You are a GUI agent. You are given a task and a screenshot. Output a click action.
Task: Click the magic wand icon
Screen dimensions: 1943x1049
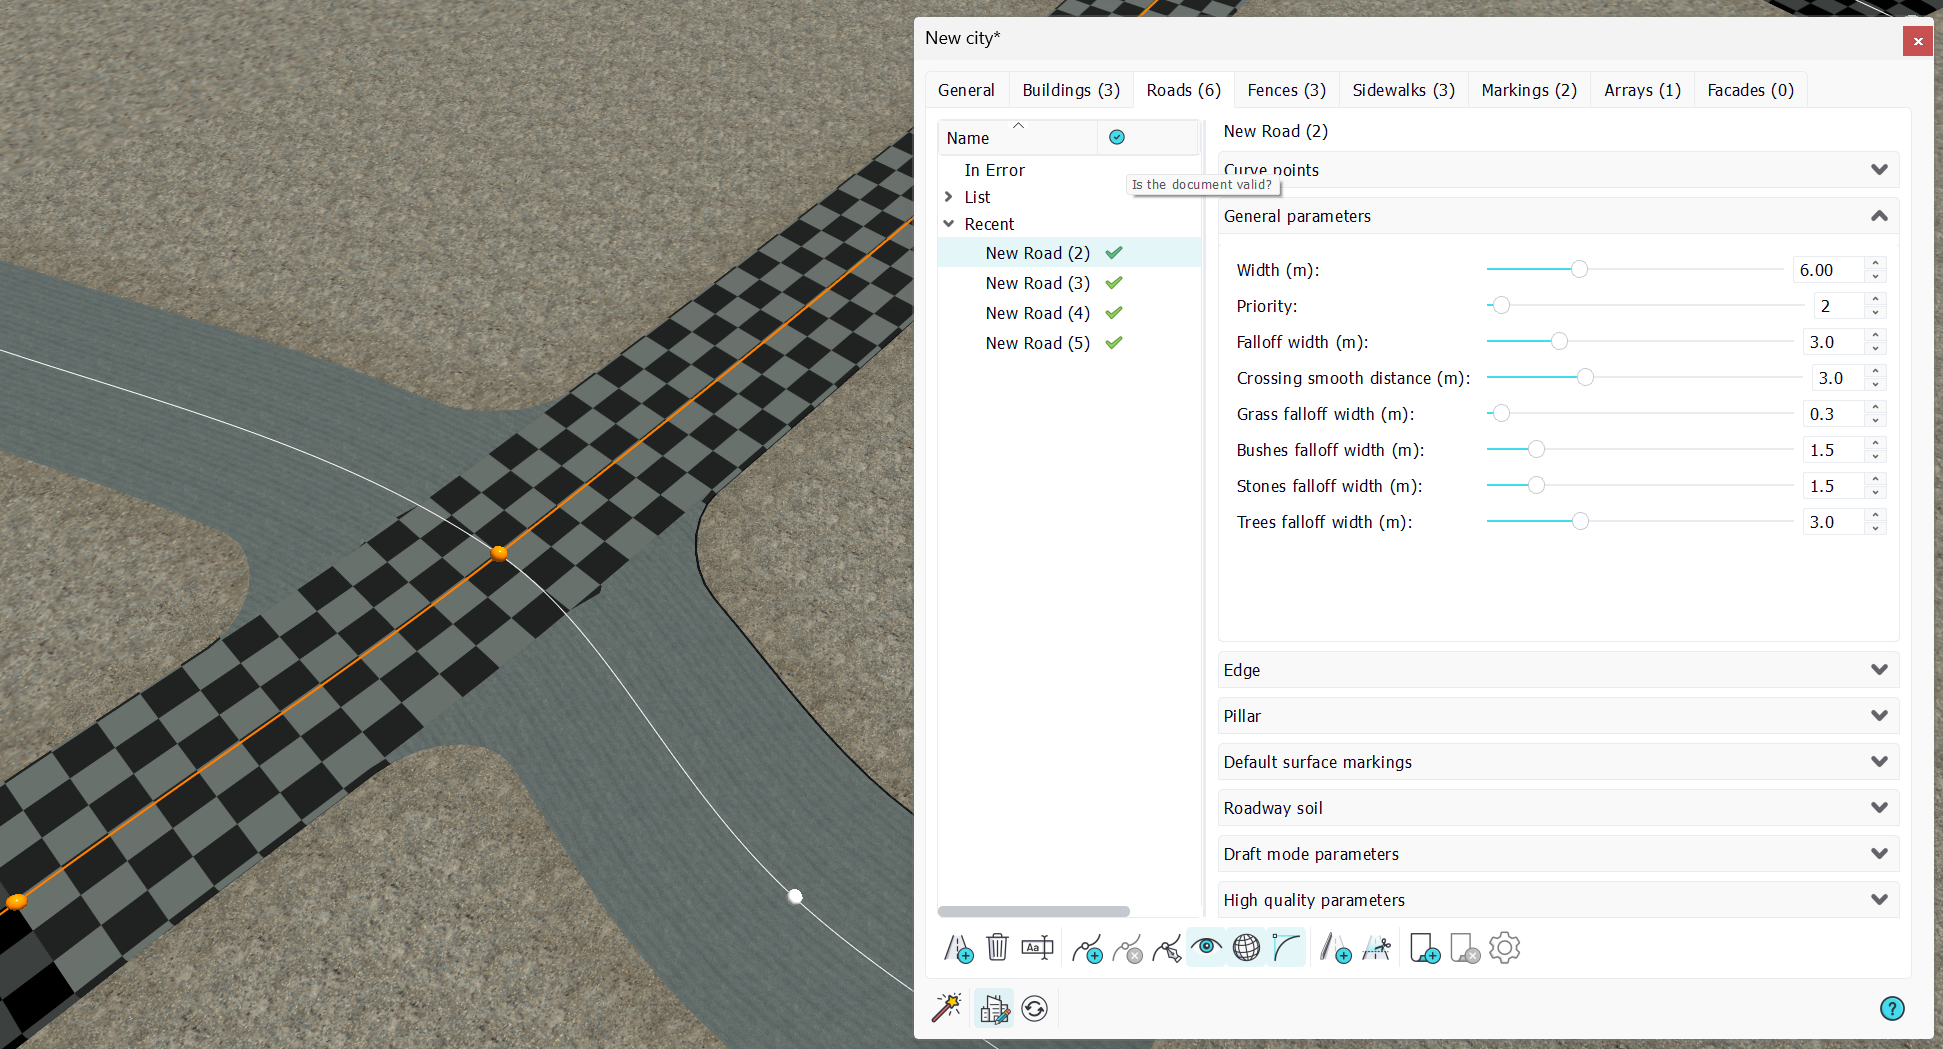[946, 1008]
